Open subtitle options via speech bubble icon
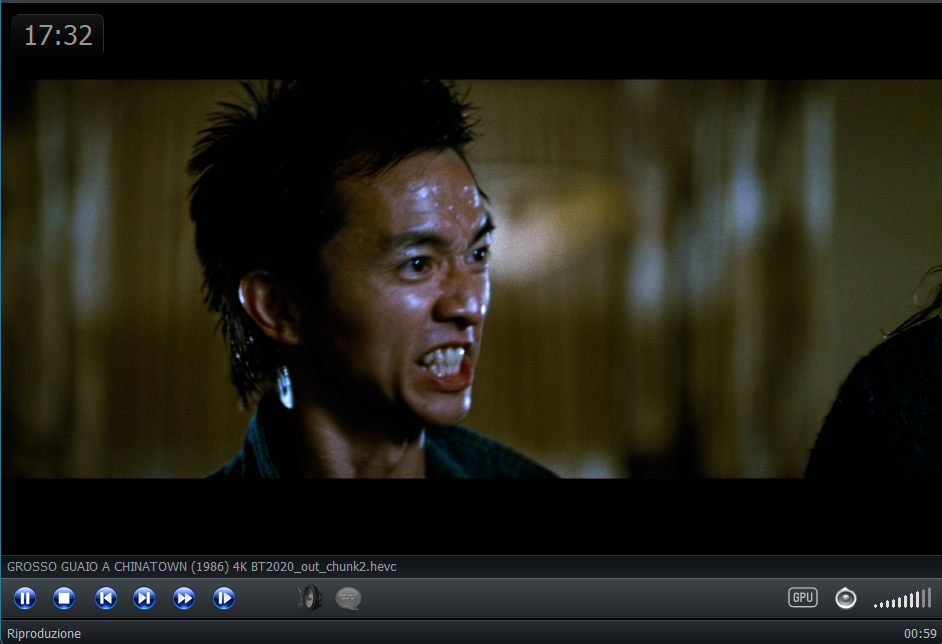The height and width of the screenshot is (644, 942). (x=348, y=598)
